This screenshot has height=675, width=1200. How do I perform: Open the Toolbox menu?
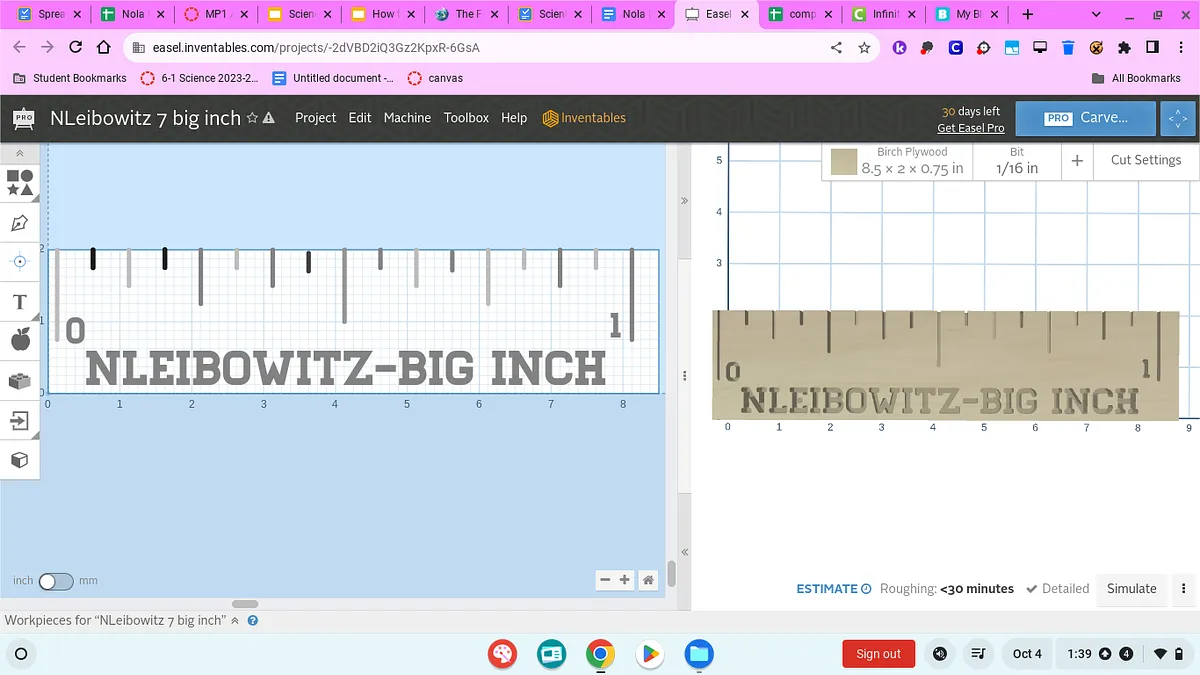pos(466,118)
